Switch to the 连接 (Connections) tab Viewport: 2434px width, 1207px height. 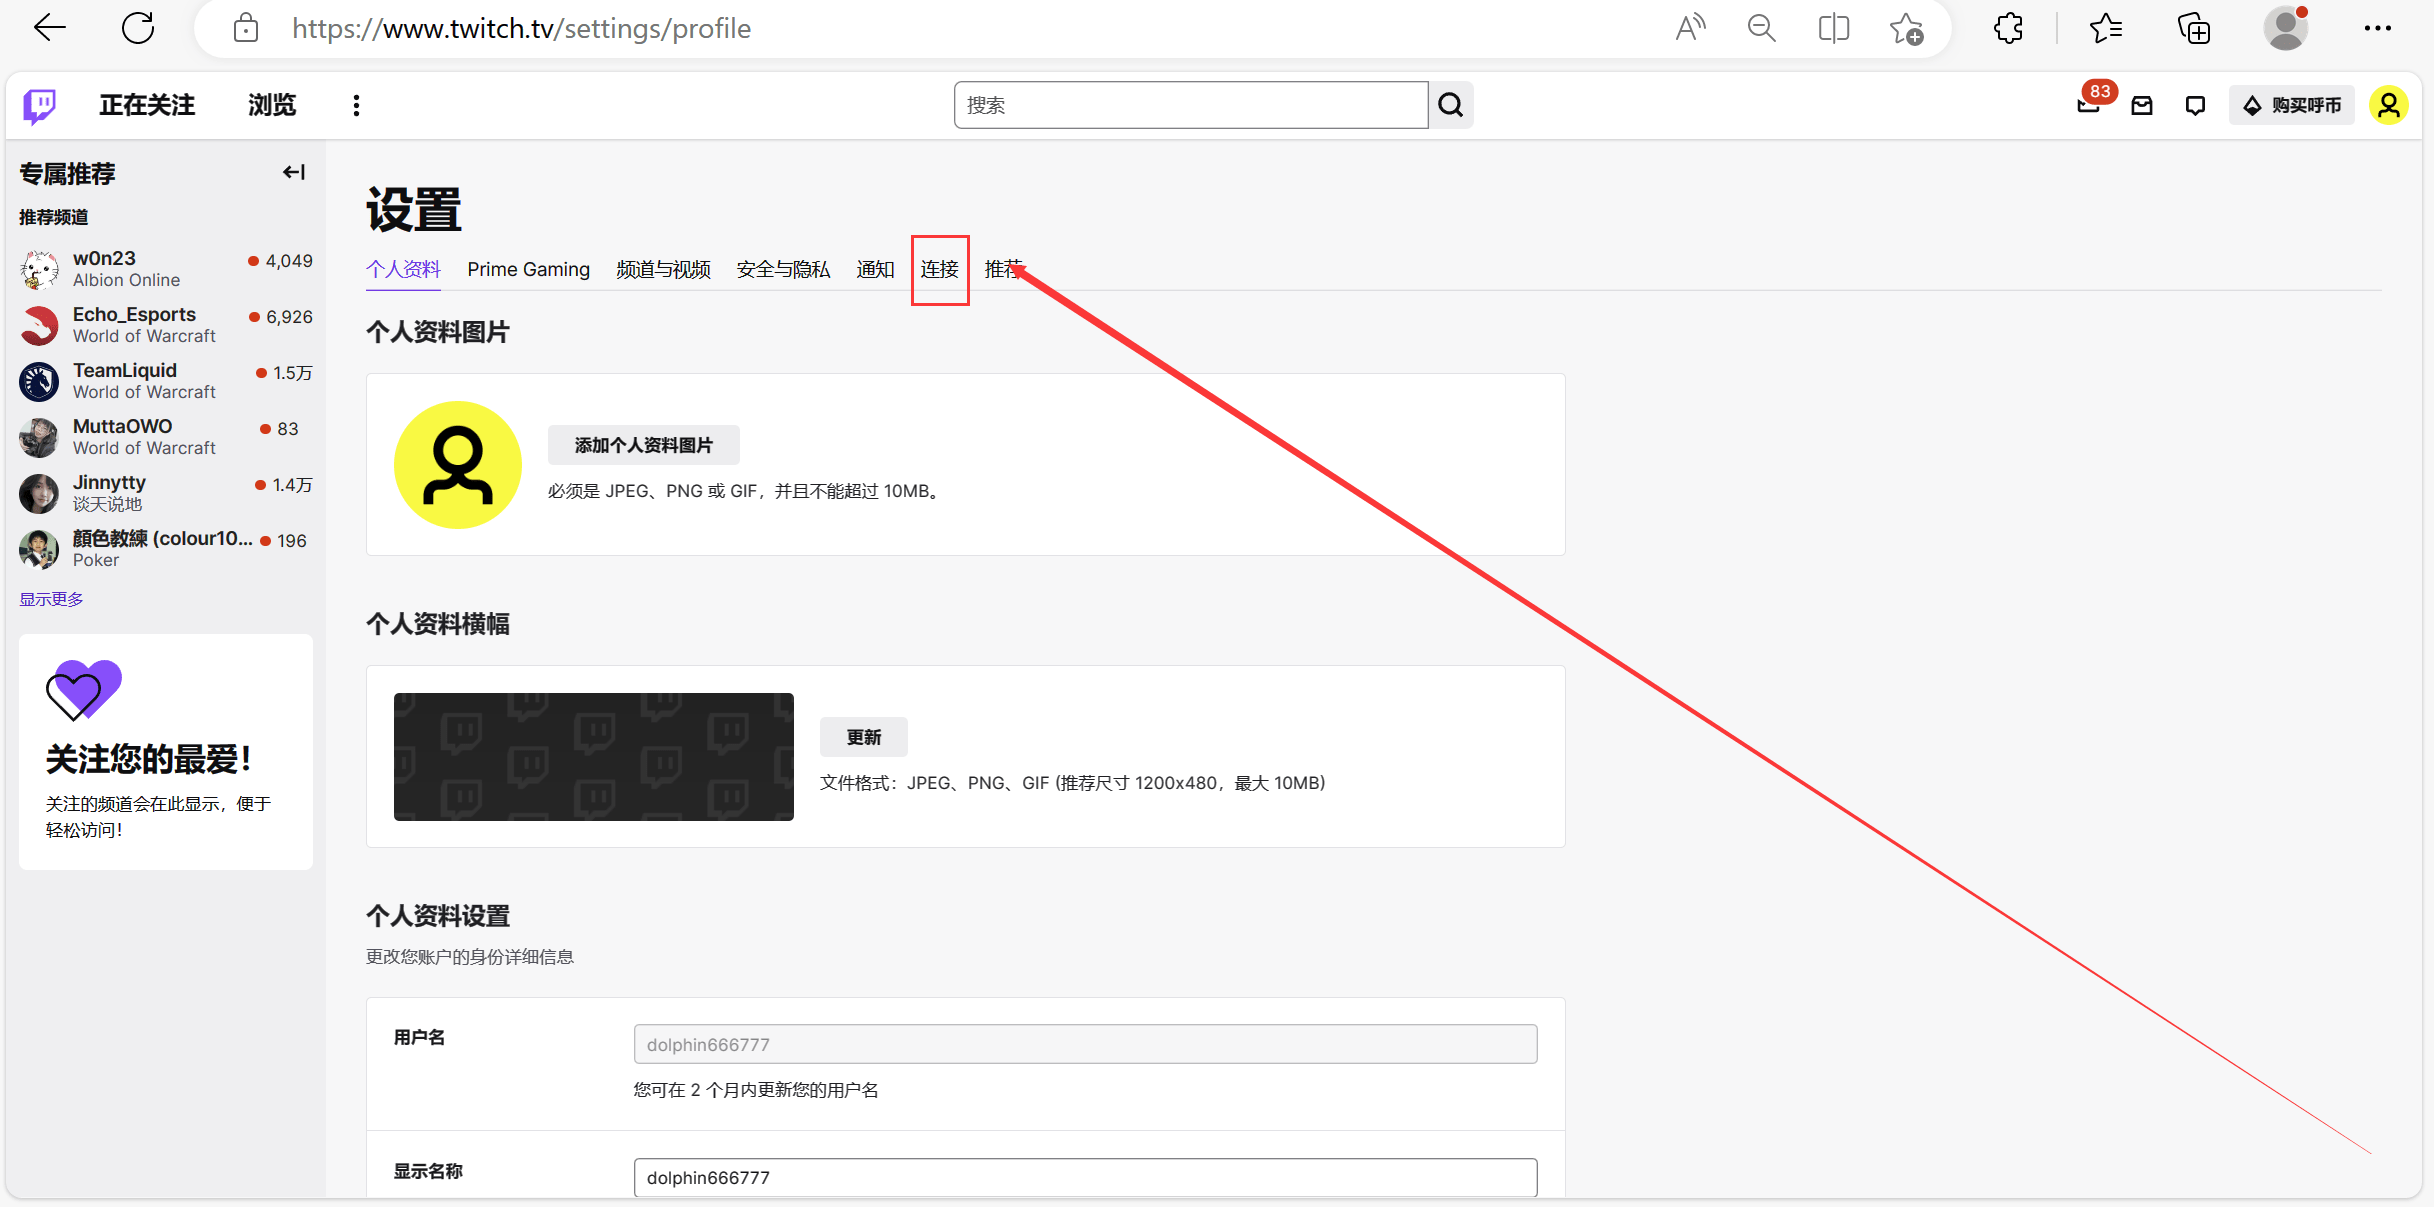(x=939, y=268)
